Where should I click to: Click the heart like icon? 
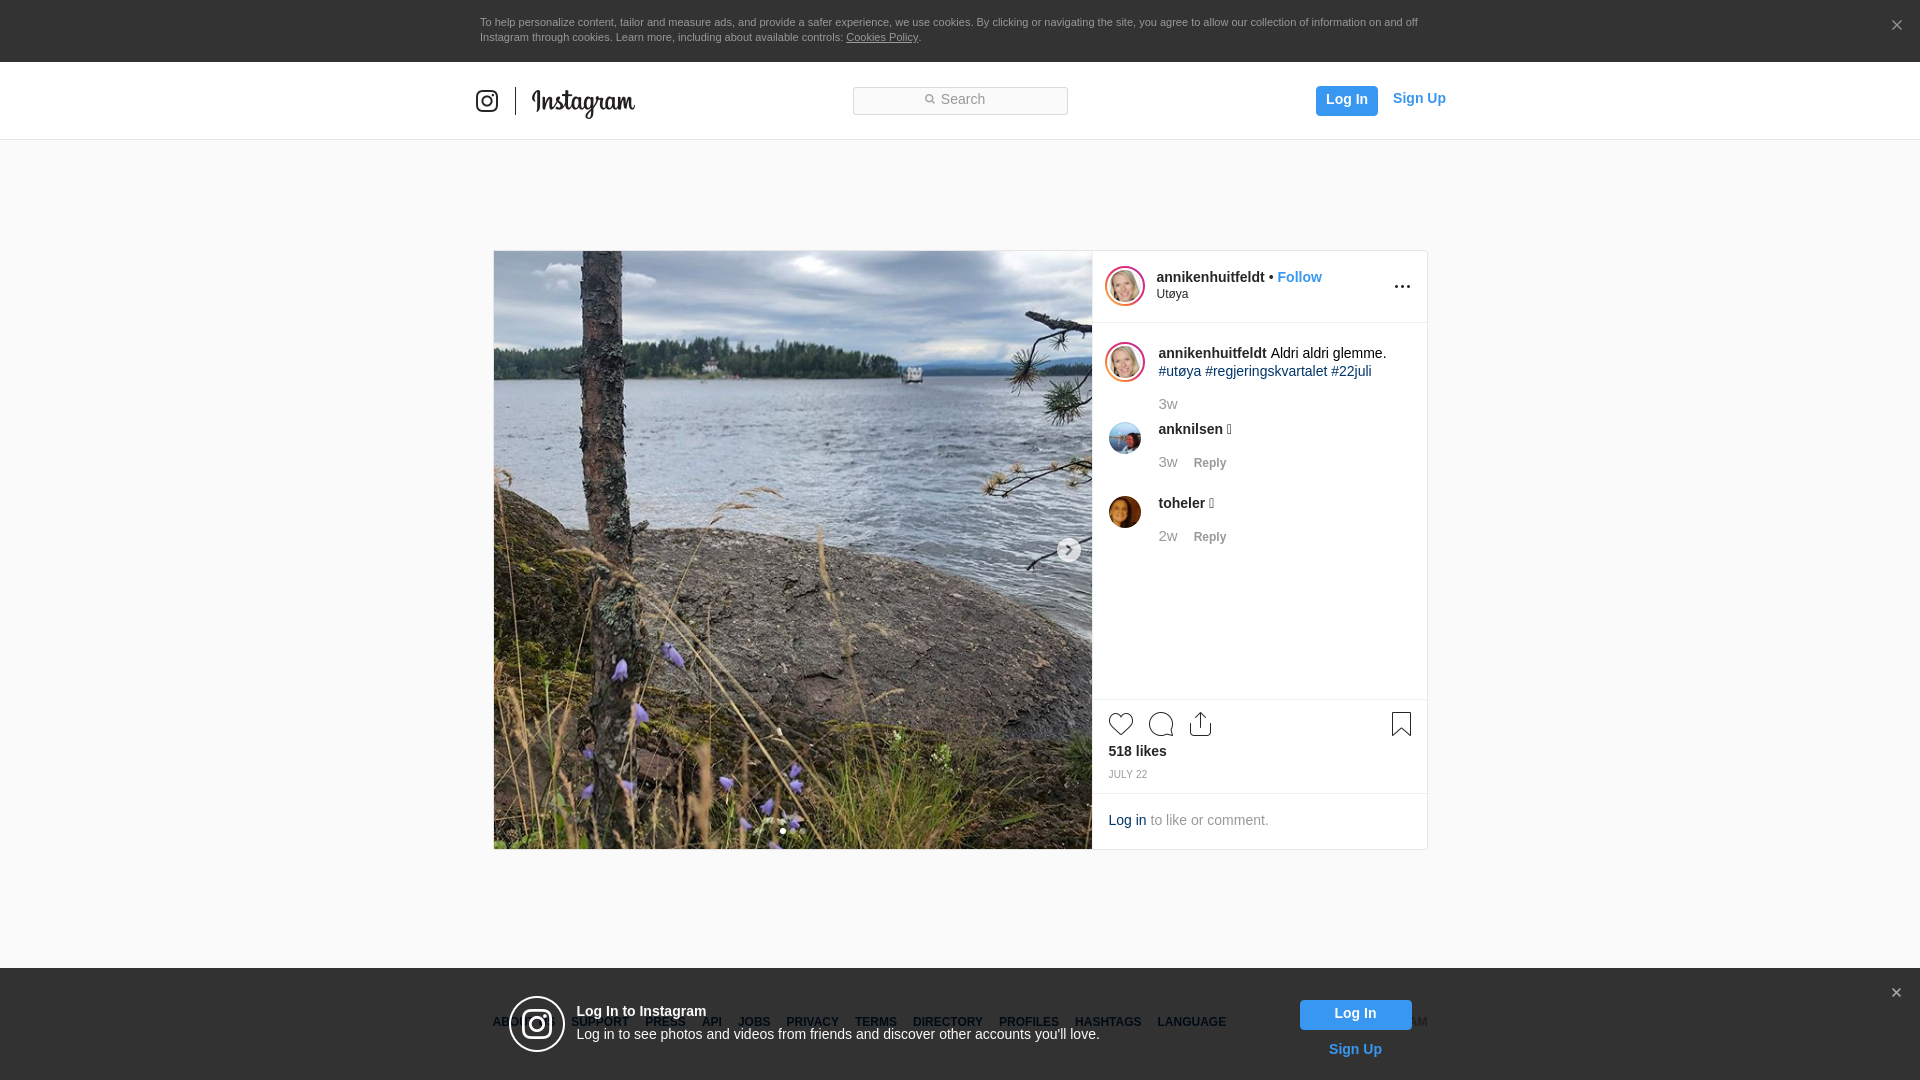coord(1120,724)
